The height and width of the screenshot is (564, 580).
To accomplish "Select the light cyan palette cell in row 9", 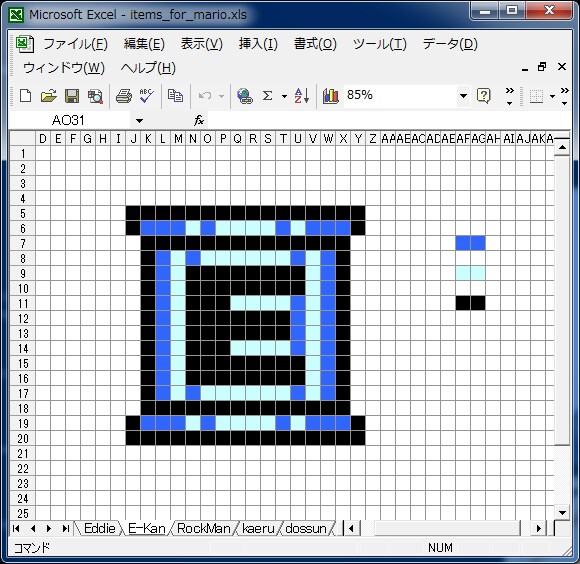I will [471, 273].
